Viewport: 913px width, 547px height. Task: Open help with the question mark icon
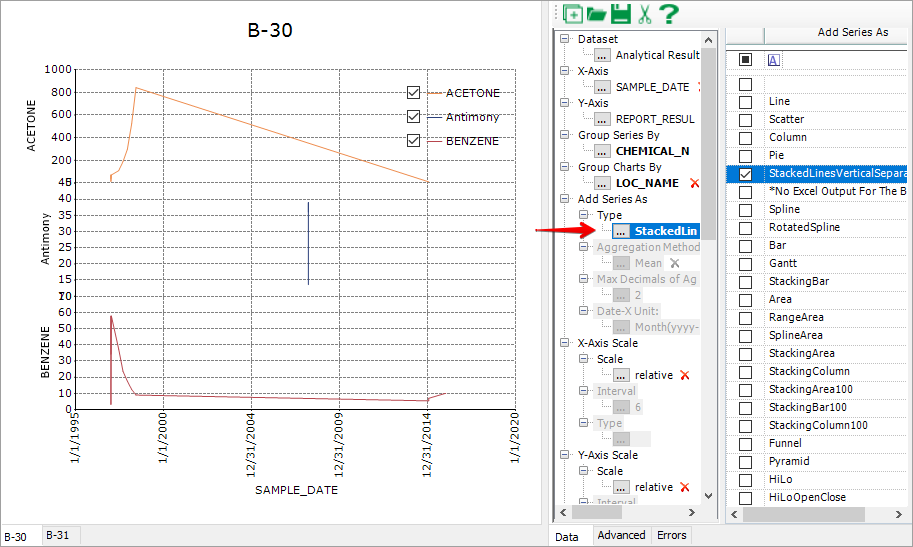point(668,14)
